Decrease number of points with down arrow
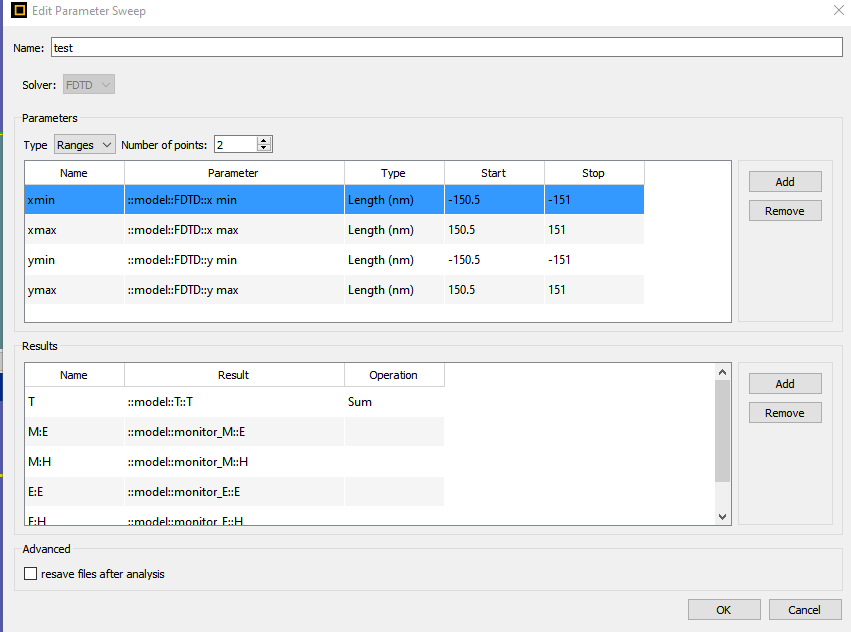Screen dimensions: 851x632 click(264, 149)
